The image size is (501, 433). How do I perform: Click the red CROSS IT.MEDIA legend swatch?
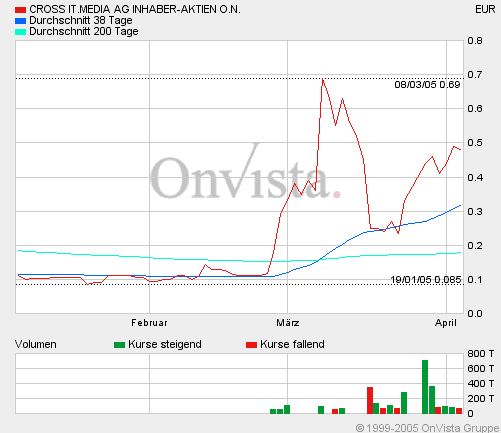pyautogui.click(x=20, y=10)
